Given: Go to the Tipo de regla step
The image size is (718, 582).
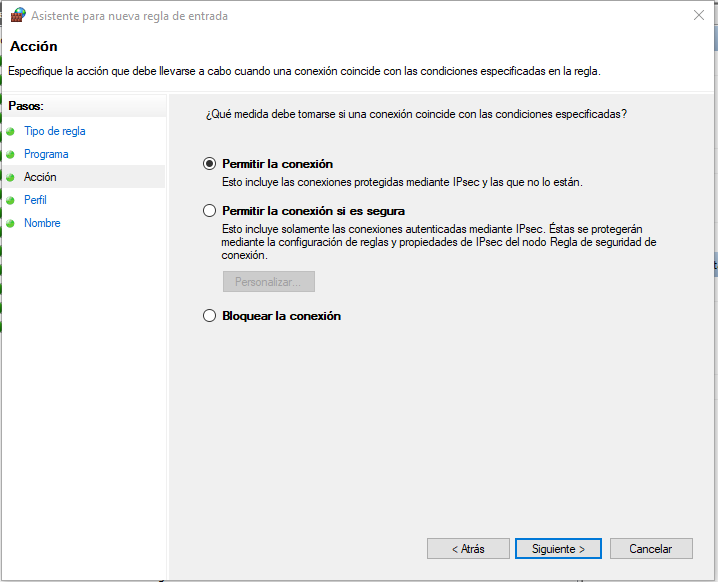Looking at the screenshot, I should (55, 131).
